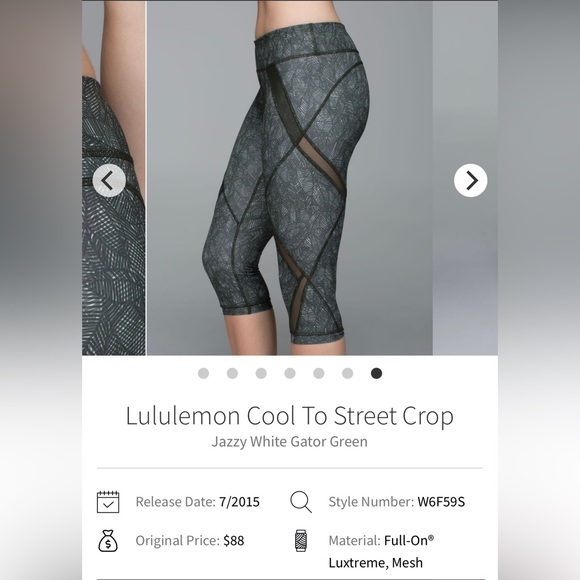The width and height of the screenshot is (580, 580).
Task: Click the material thread spool icon
Action: 301,540
